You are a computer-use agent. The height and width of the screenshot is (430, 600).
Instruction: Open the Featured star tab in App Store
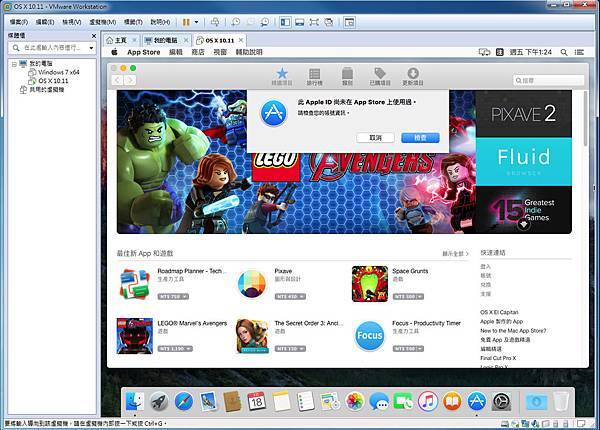tap(282, 77)
